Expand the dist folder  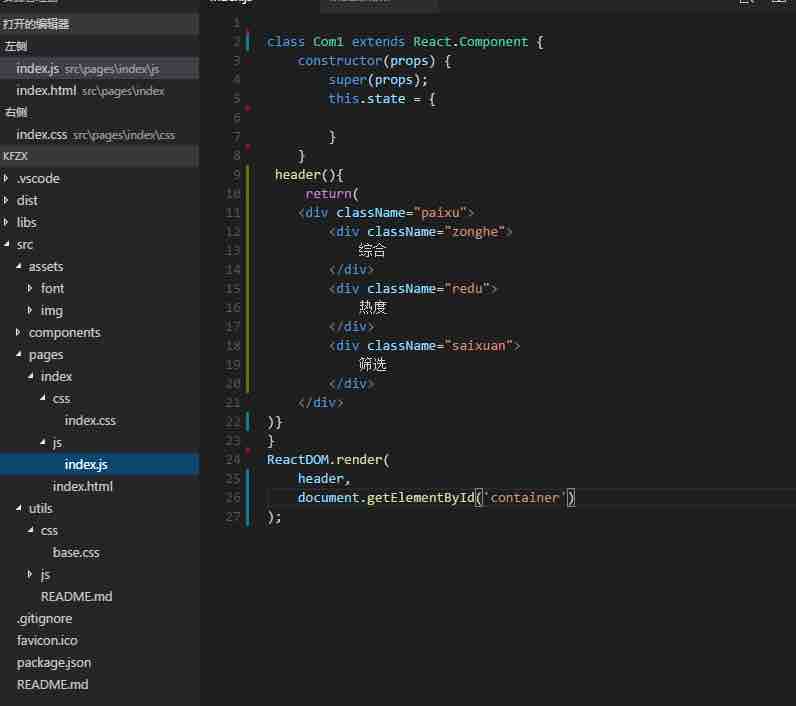point(27,201)
